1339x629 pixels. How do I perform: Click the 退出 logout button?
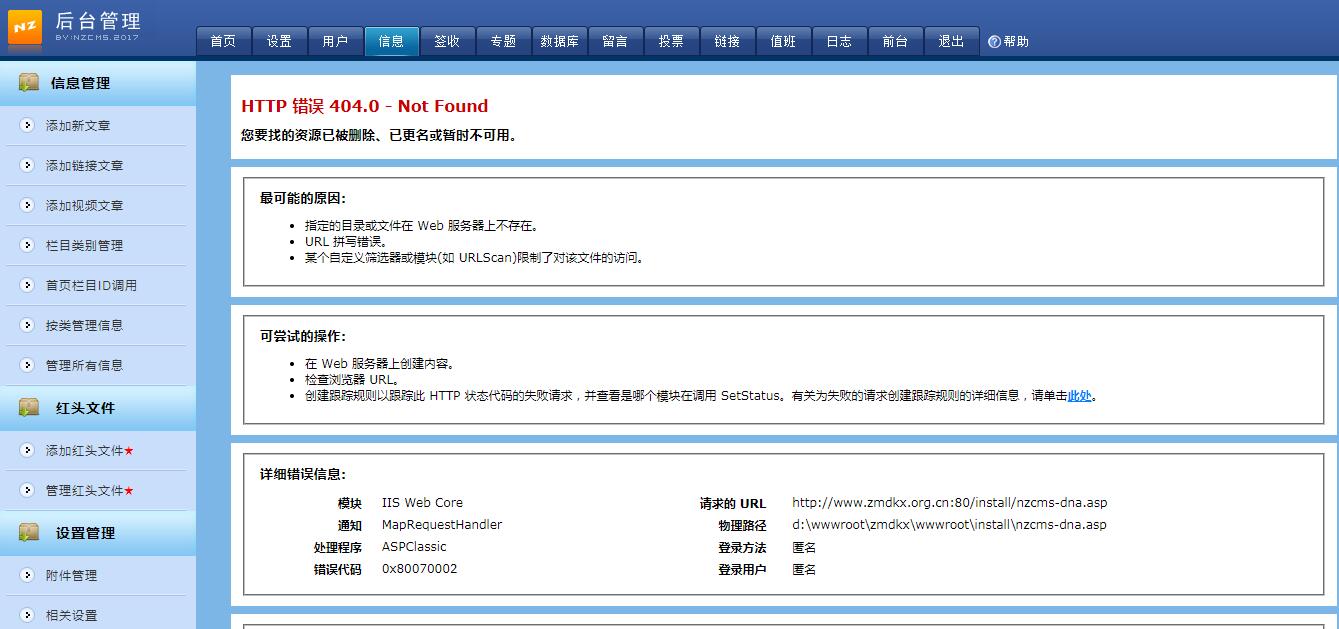(x=951, y=41)
